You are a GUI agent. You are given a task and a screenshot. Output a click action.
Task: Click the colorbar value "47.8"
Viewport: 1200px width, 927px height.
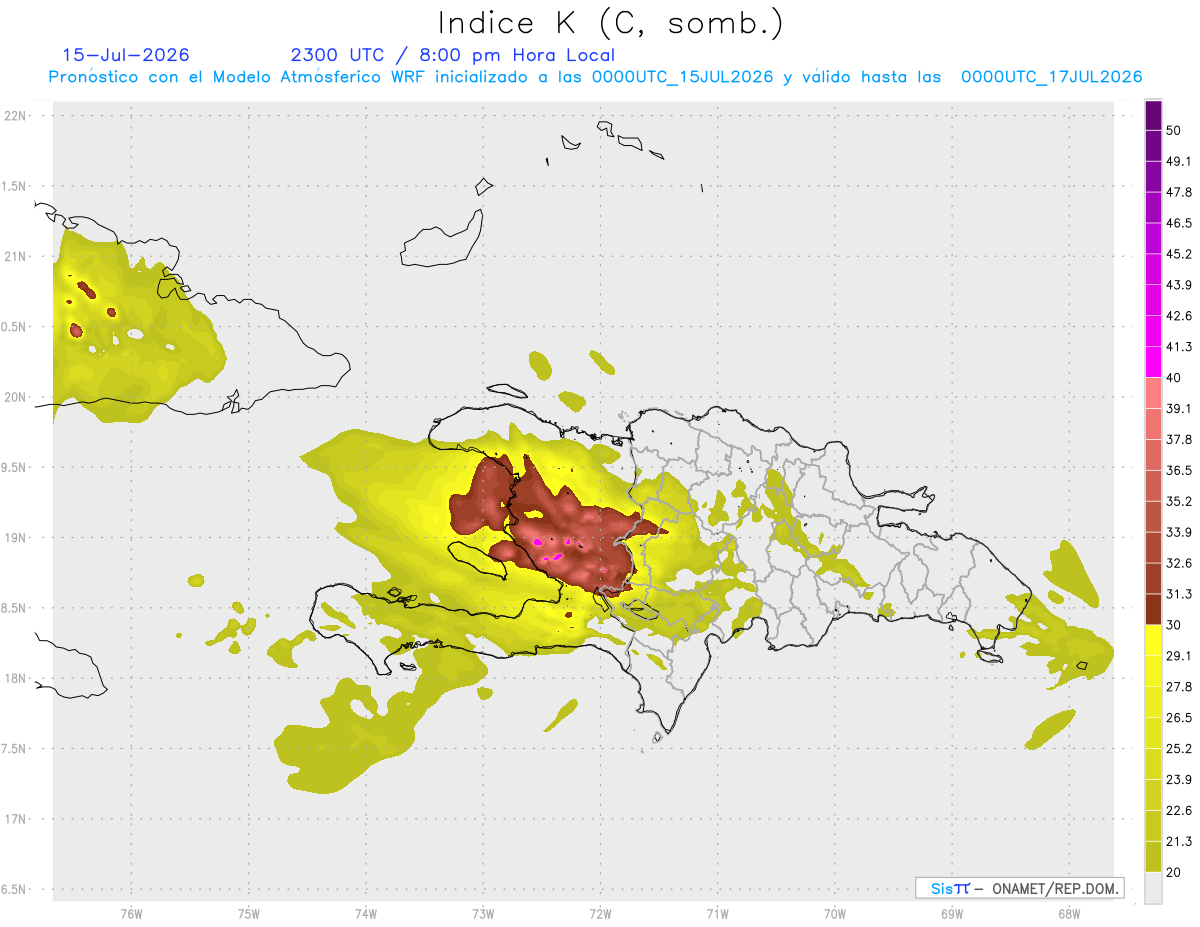click(1179, 192)
